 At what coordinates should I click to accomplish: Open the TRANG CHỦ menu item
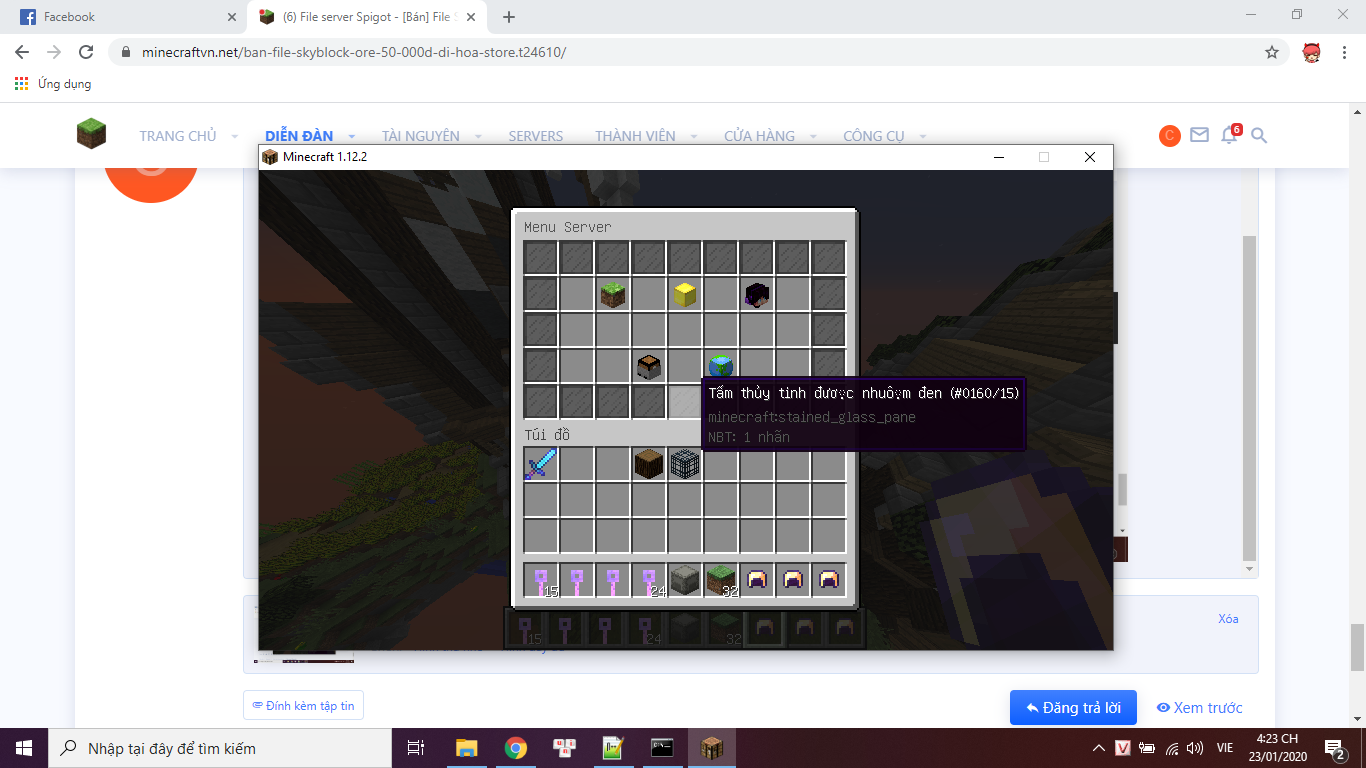[x=178, y=136]
